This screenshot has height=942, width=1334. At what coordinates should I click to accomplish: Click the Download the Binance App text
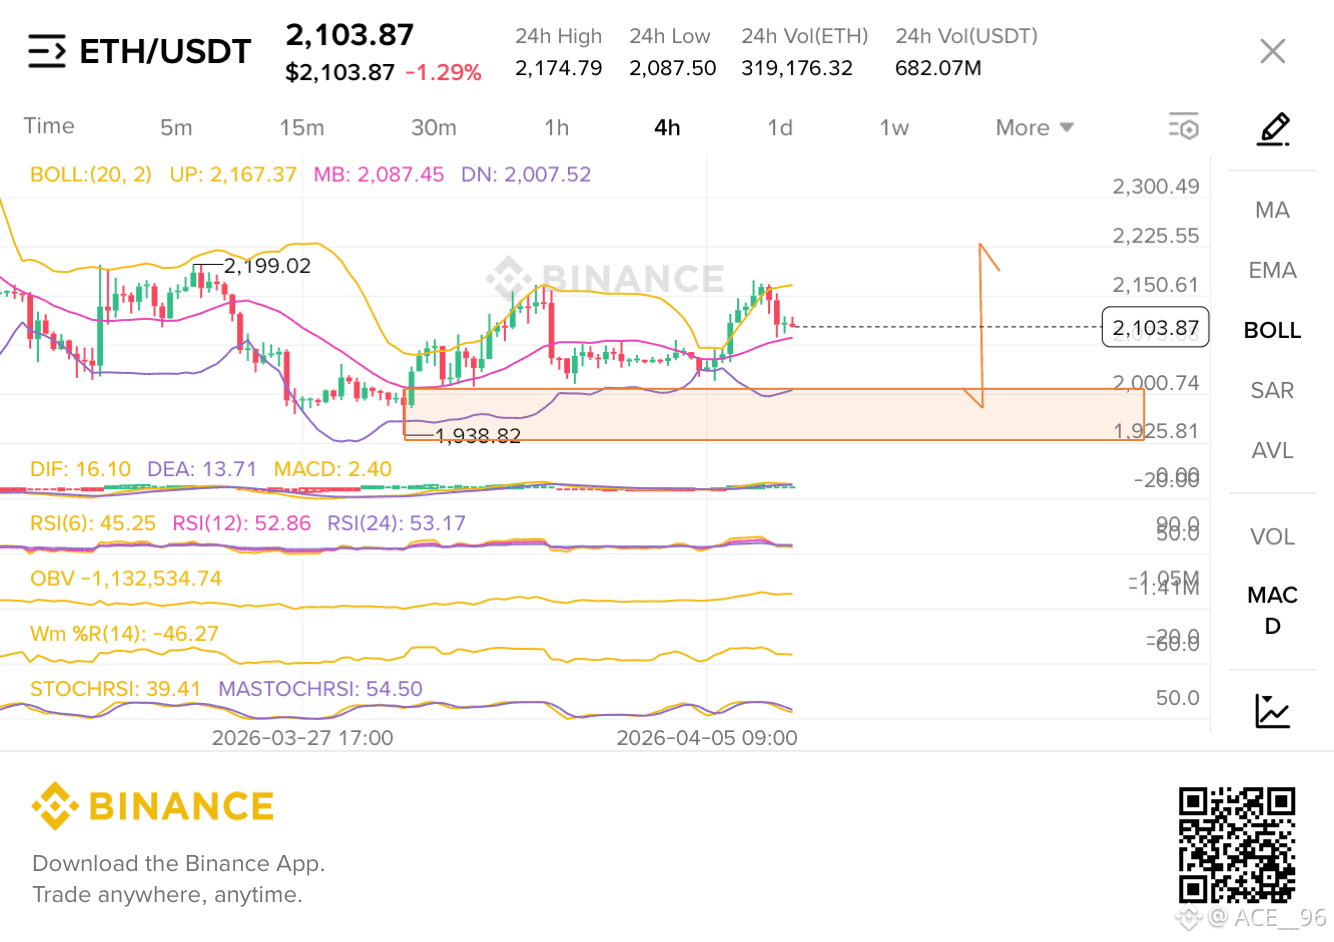point(179,863)
